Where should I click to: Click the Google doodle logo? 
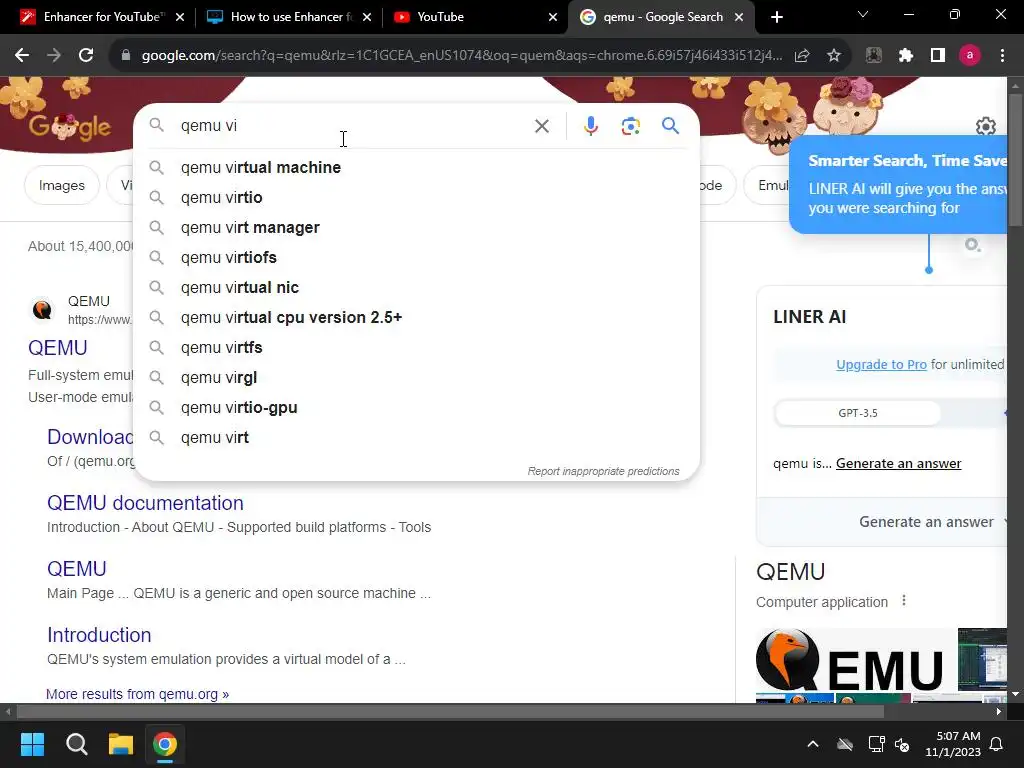[70, 126]
